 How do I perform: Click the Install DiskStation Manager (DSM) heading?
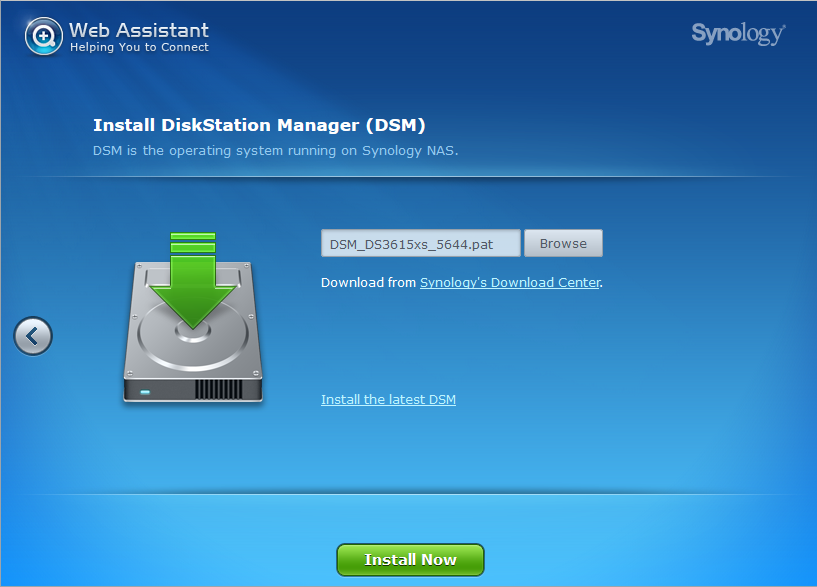[x=259, y=125]
